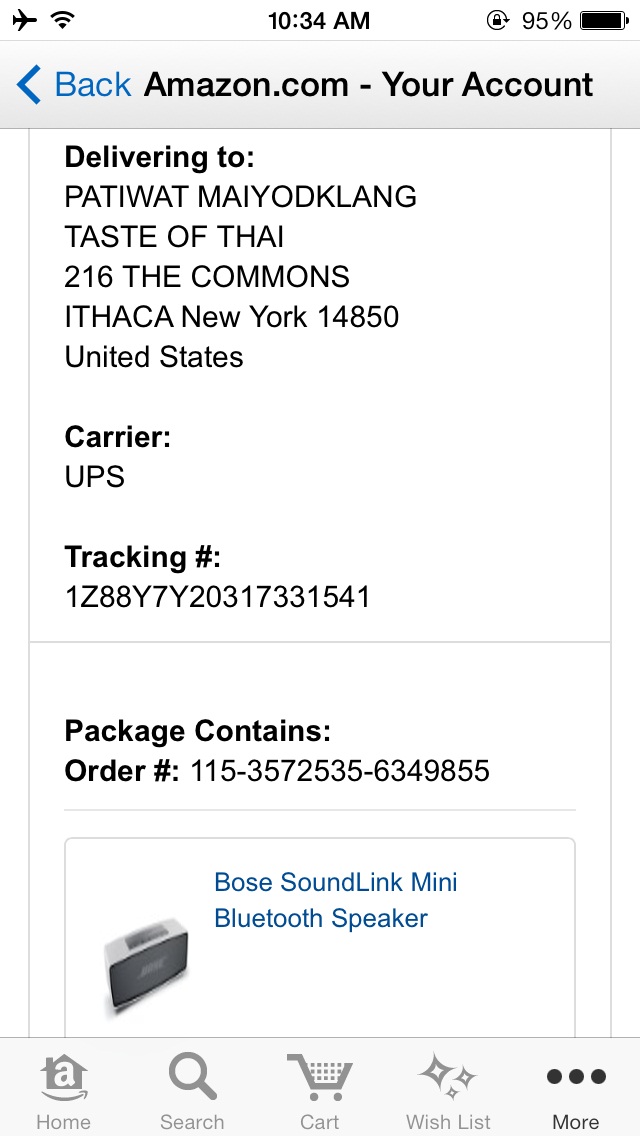
Task: Open More three-dots icon
Action: click(576, 1078)
